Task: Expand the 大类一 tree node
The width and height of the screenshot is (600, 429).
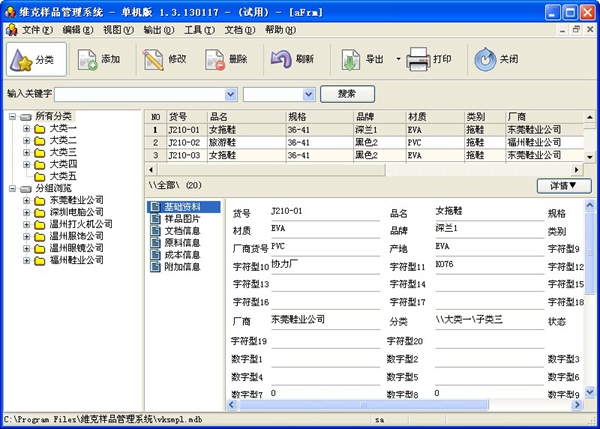Action: coord(26,129)
